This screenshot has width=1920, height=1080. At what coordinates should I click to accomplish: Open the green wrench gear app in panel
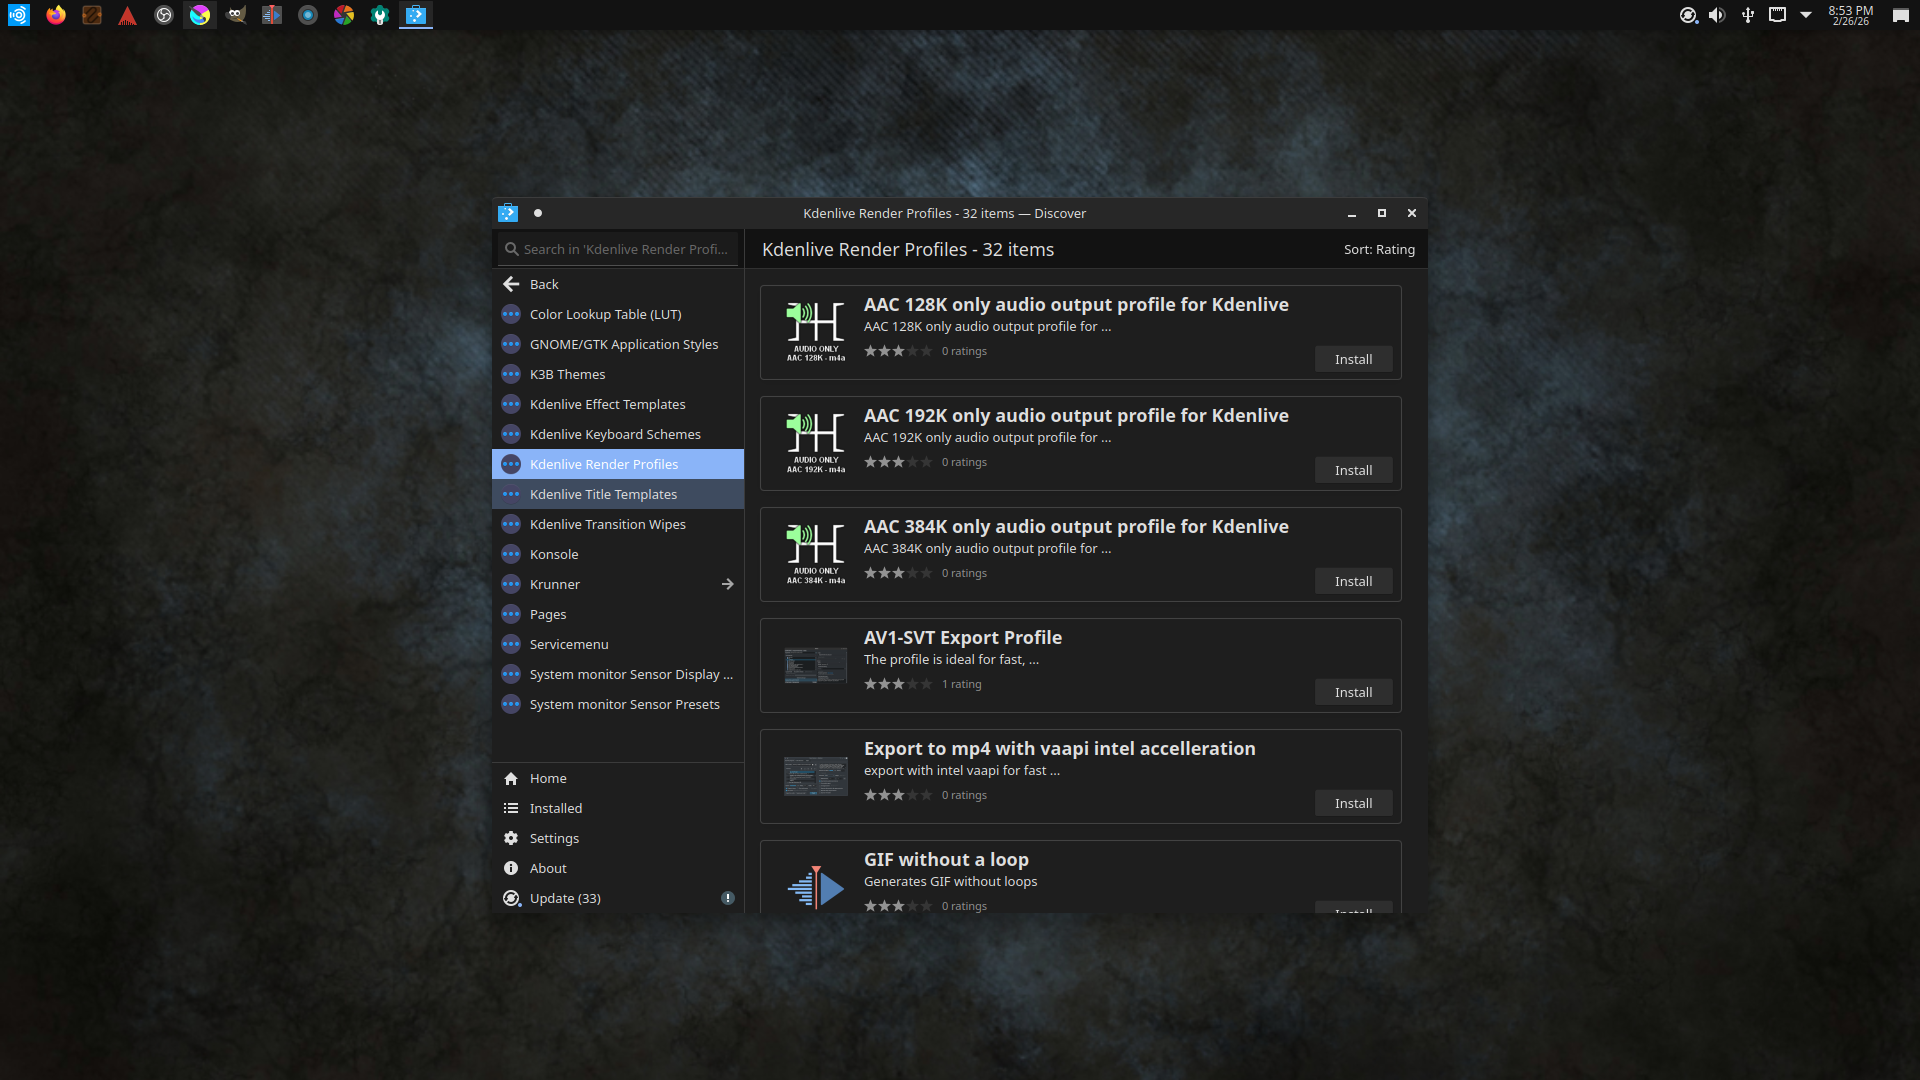pos(380,15)
